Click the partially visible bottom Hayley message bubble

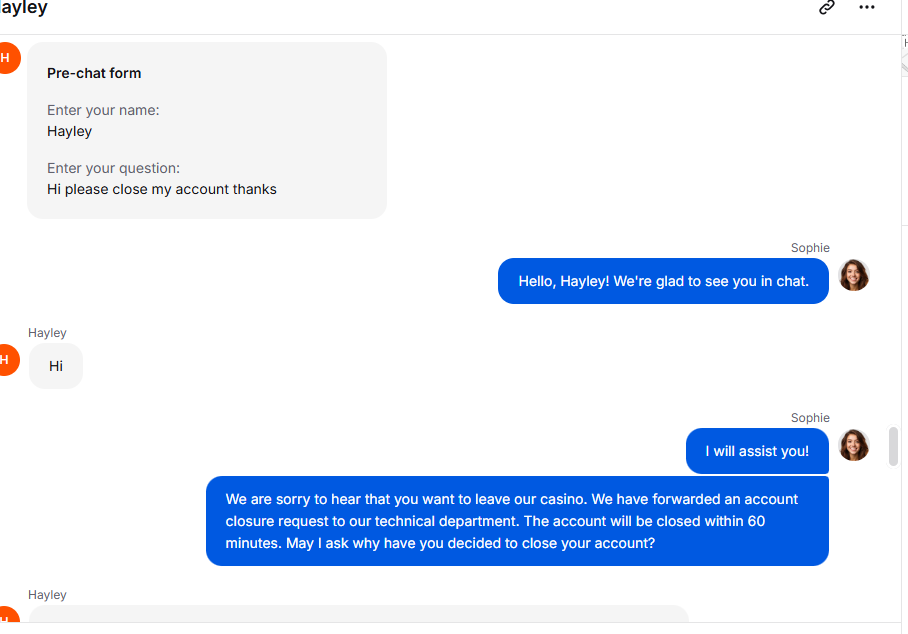click(358, 614)
